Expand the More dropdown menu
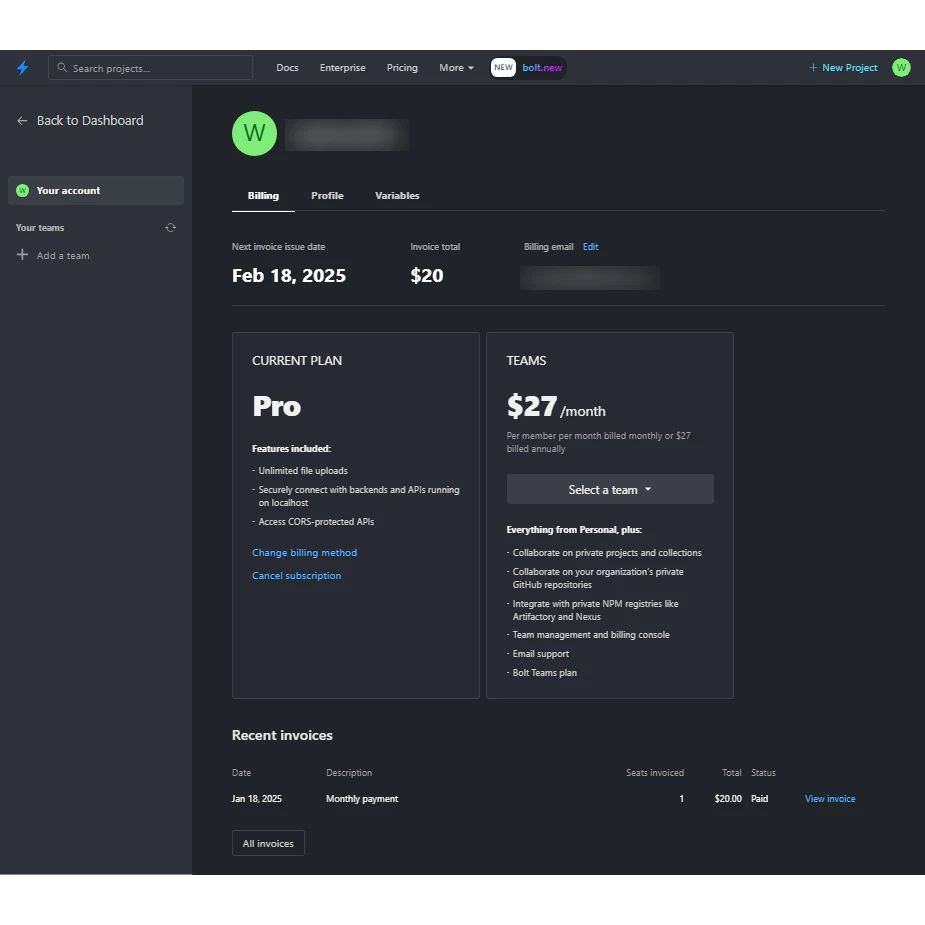 pyautogui.click(x=456, y=68)
